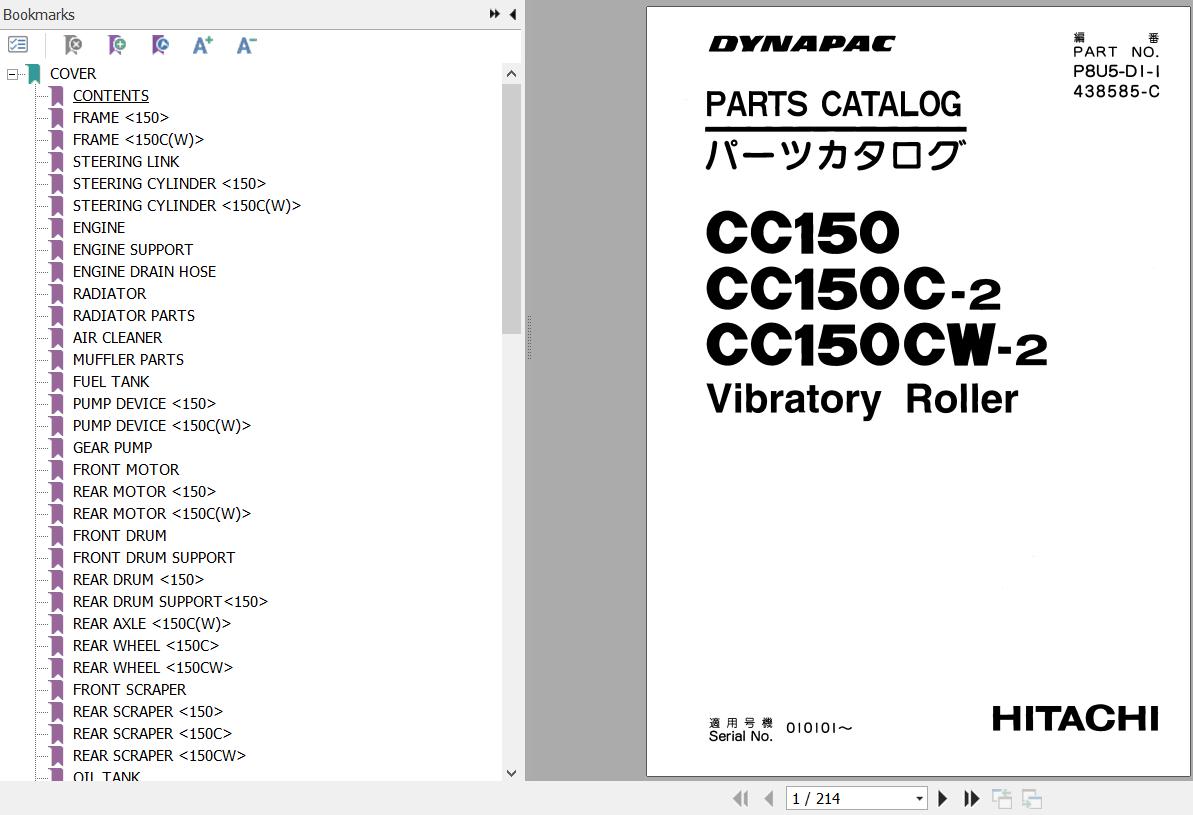Open the ENGINE DRAIN HOSE bookmark
The height and width of the screenshot is (815, 1193).
pyautogui.click(x=144, y=272)
